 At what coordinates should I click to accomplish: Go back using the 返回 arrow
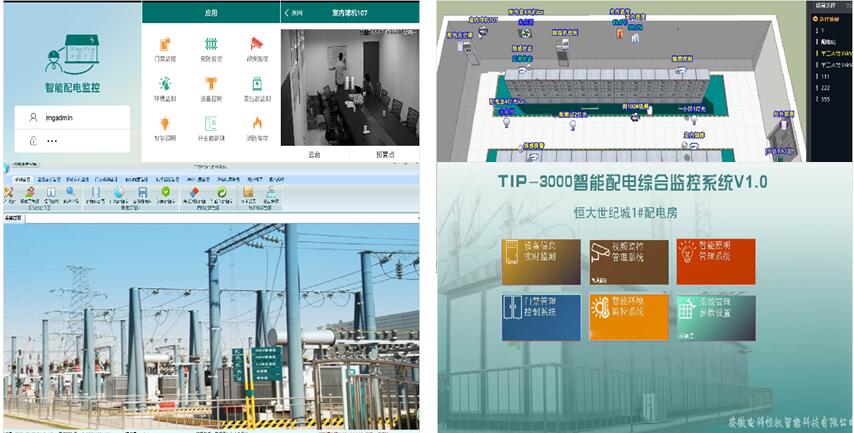pos(291,13)
